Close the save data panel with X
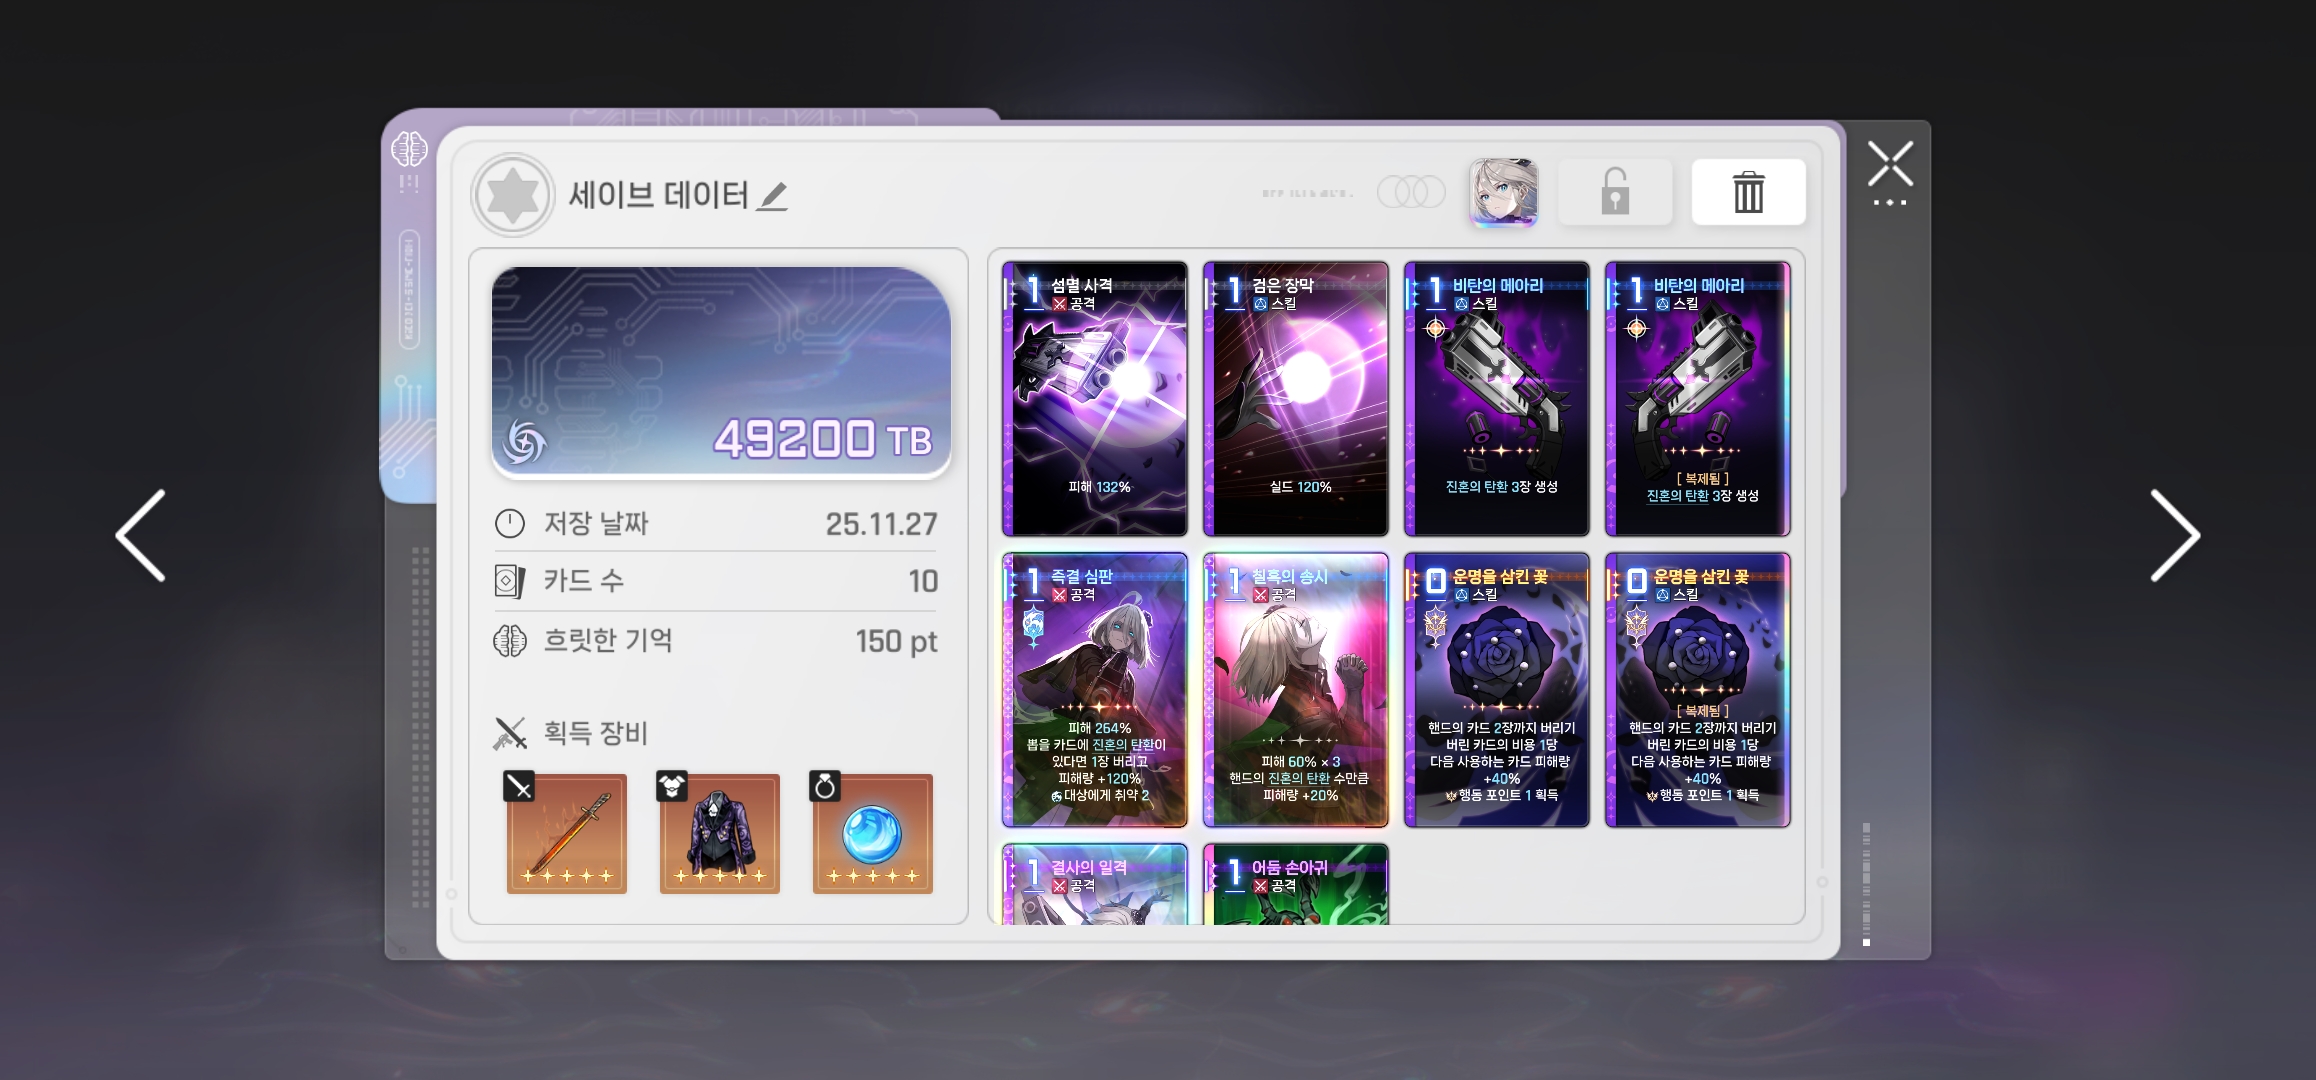The image size is (2316, 1080). tap(1890, 165)
